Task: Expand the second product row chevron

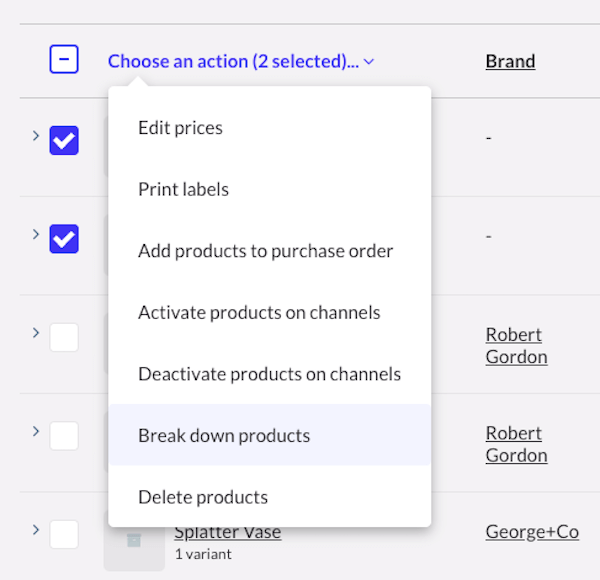Action: pyautogui.click(x=36, y=234)
